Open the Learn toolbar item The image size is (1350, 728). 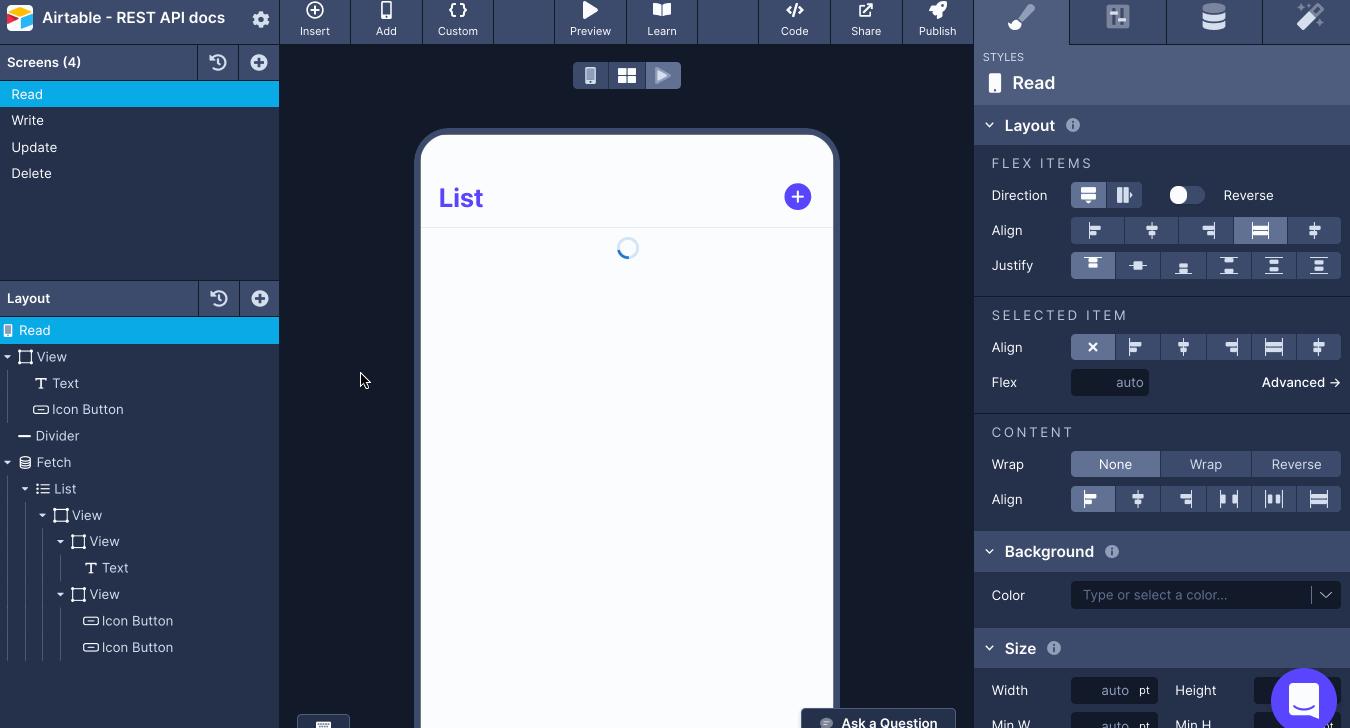click(x=662, y=21)
